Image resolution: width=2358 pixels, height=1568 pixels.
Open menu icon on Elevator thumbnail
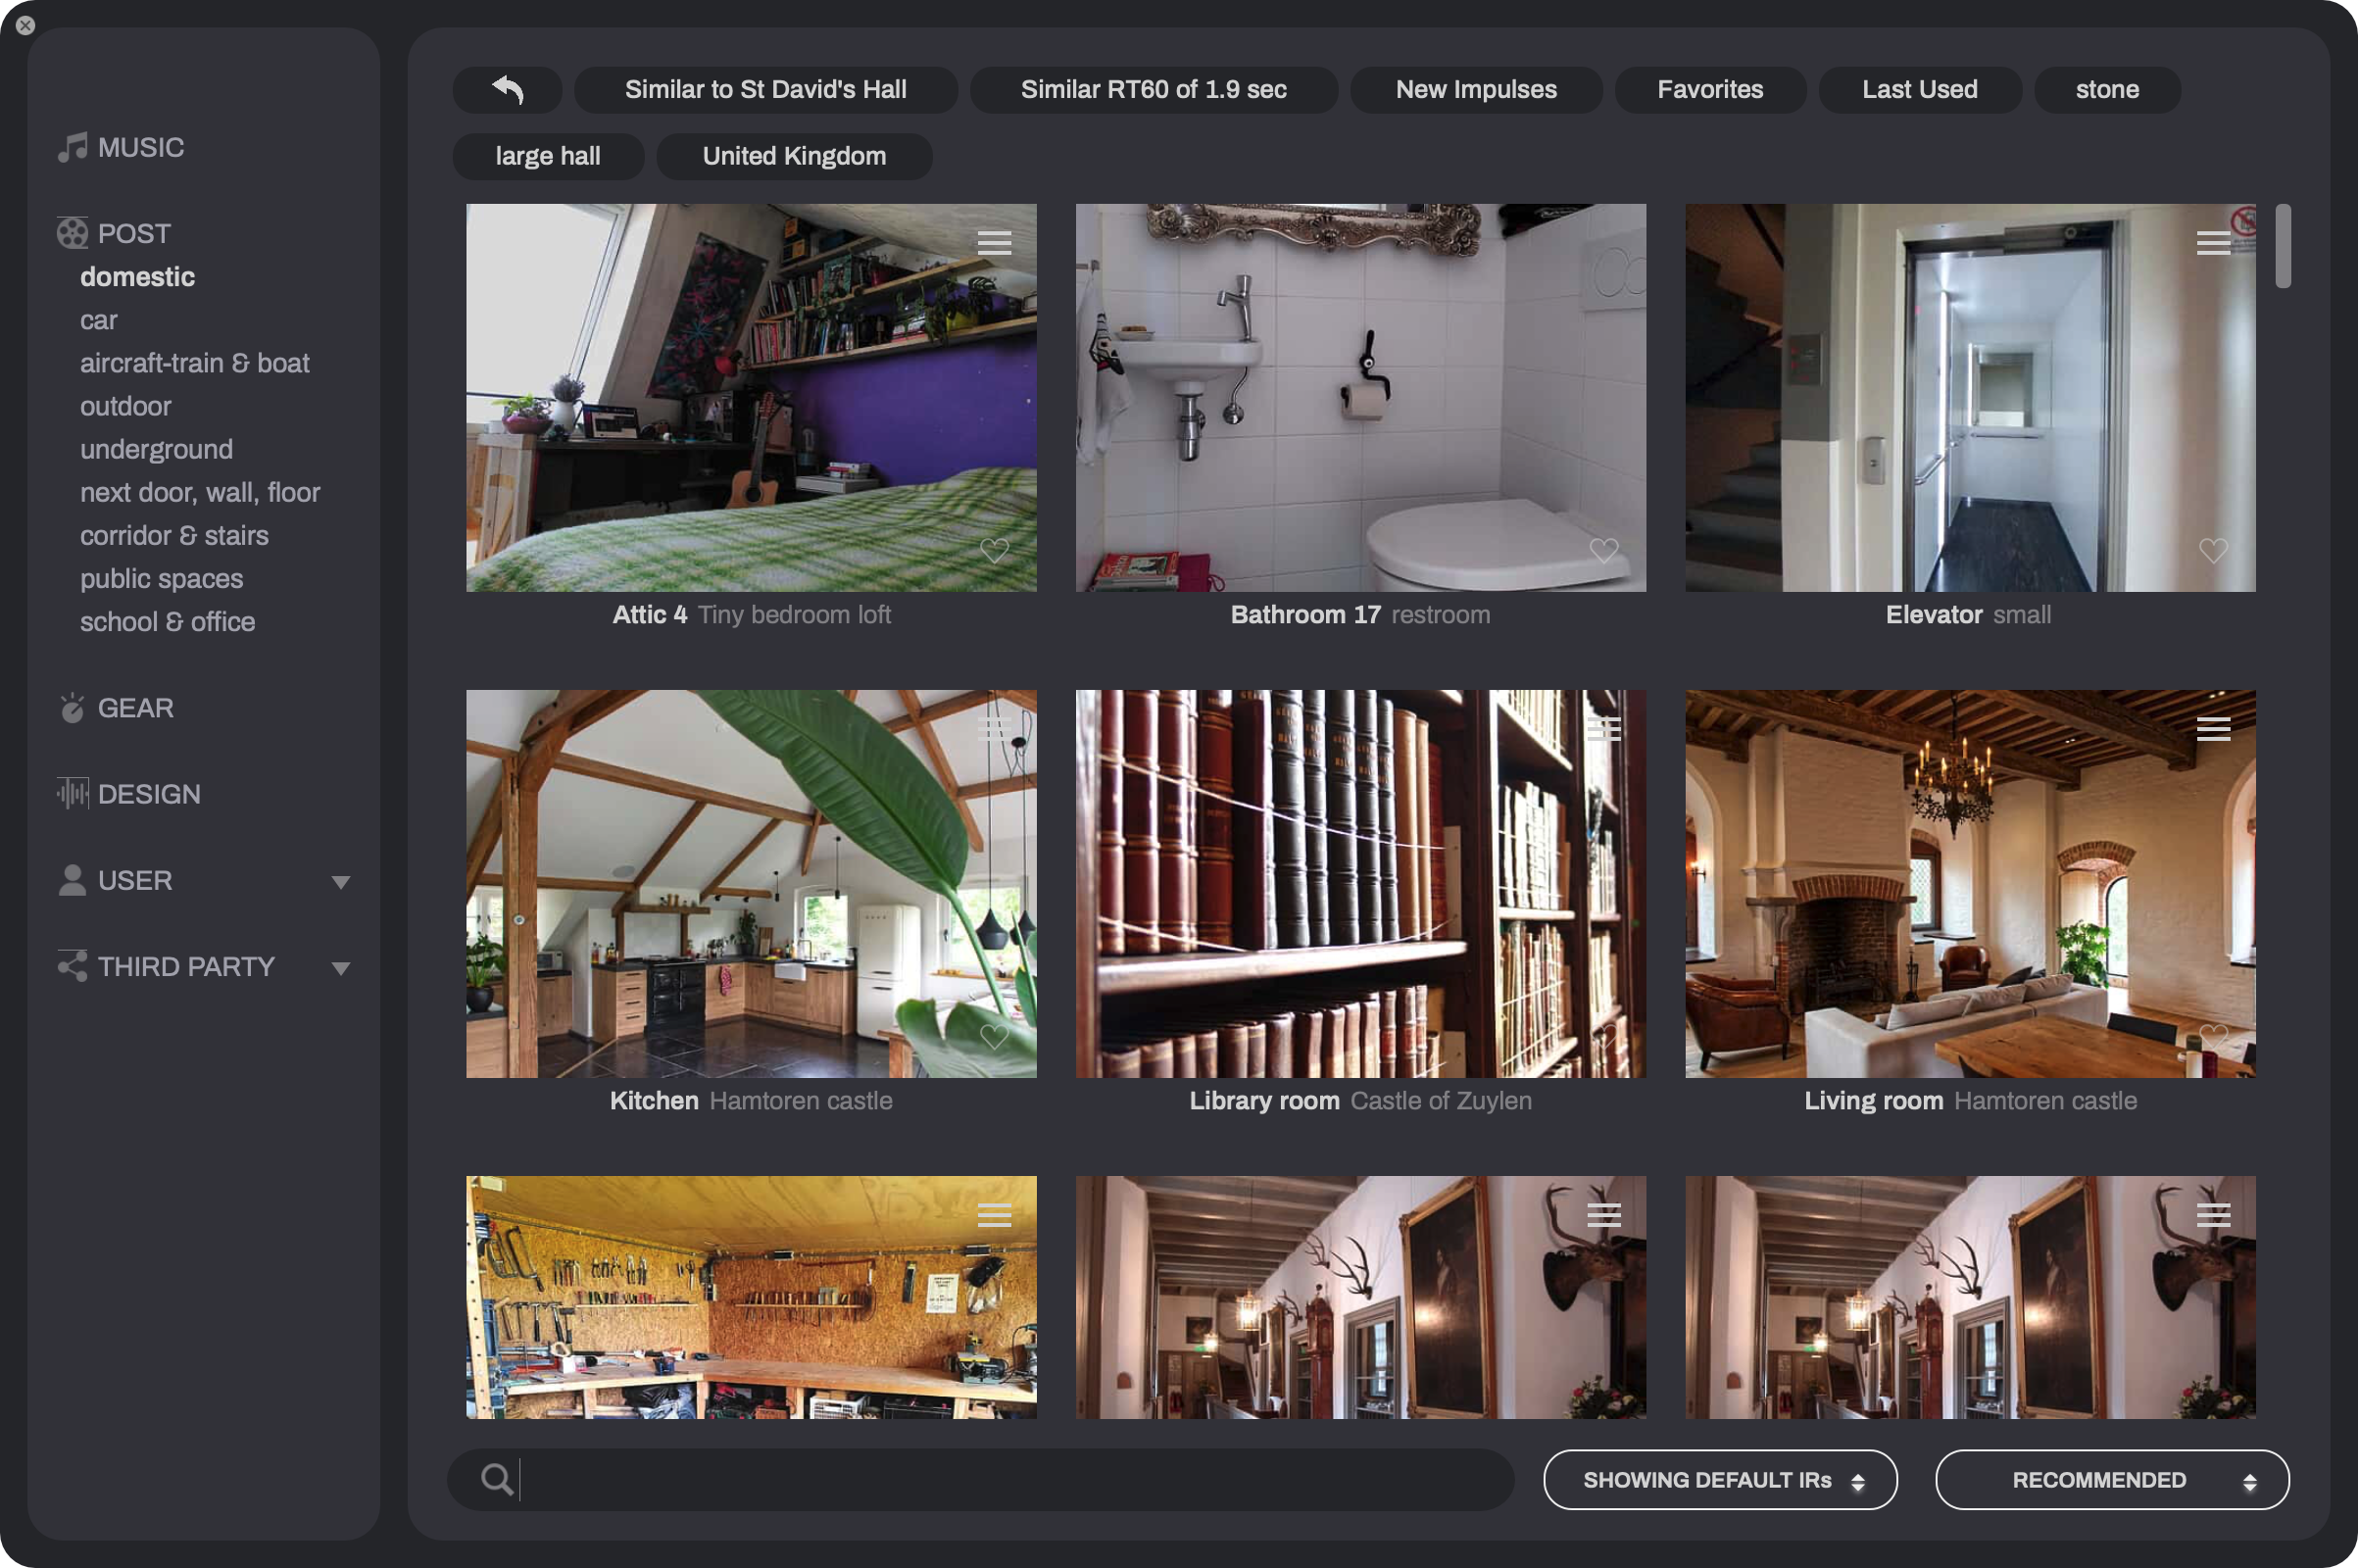(2213, 243)
